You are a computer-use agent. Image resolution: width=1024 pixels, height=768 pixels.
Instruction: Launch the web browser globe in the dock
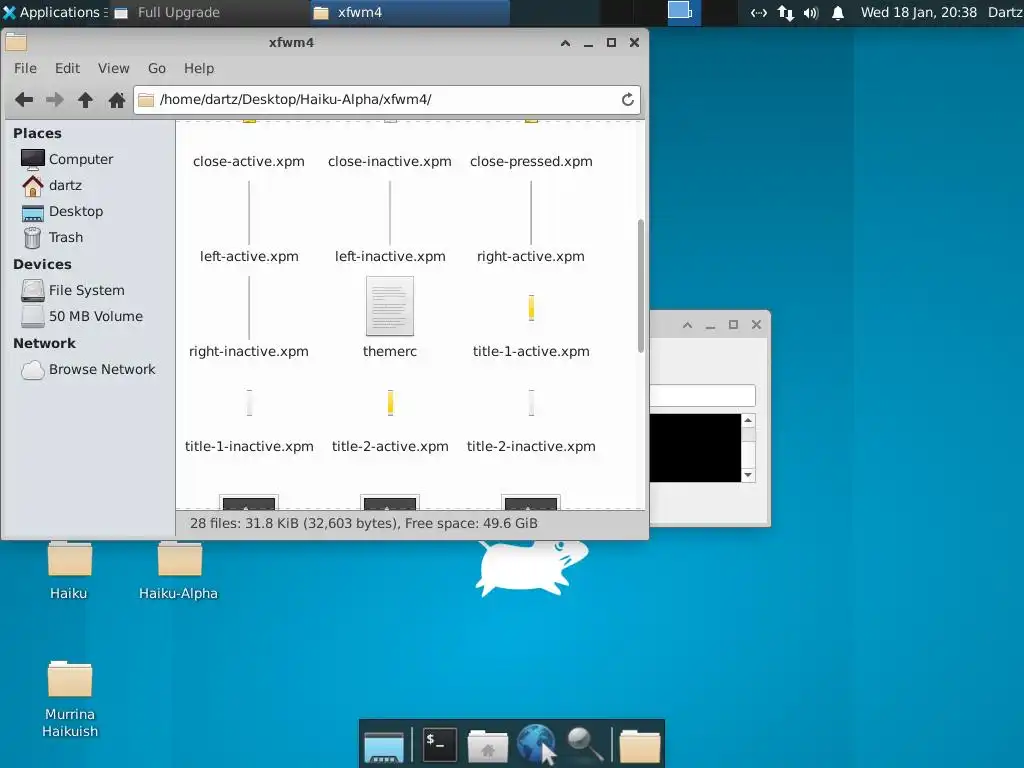pos(536,744)
